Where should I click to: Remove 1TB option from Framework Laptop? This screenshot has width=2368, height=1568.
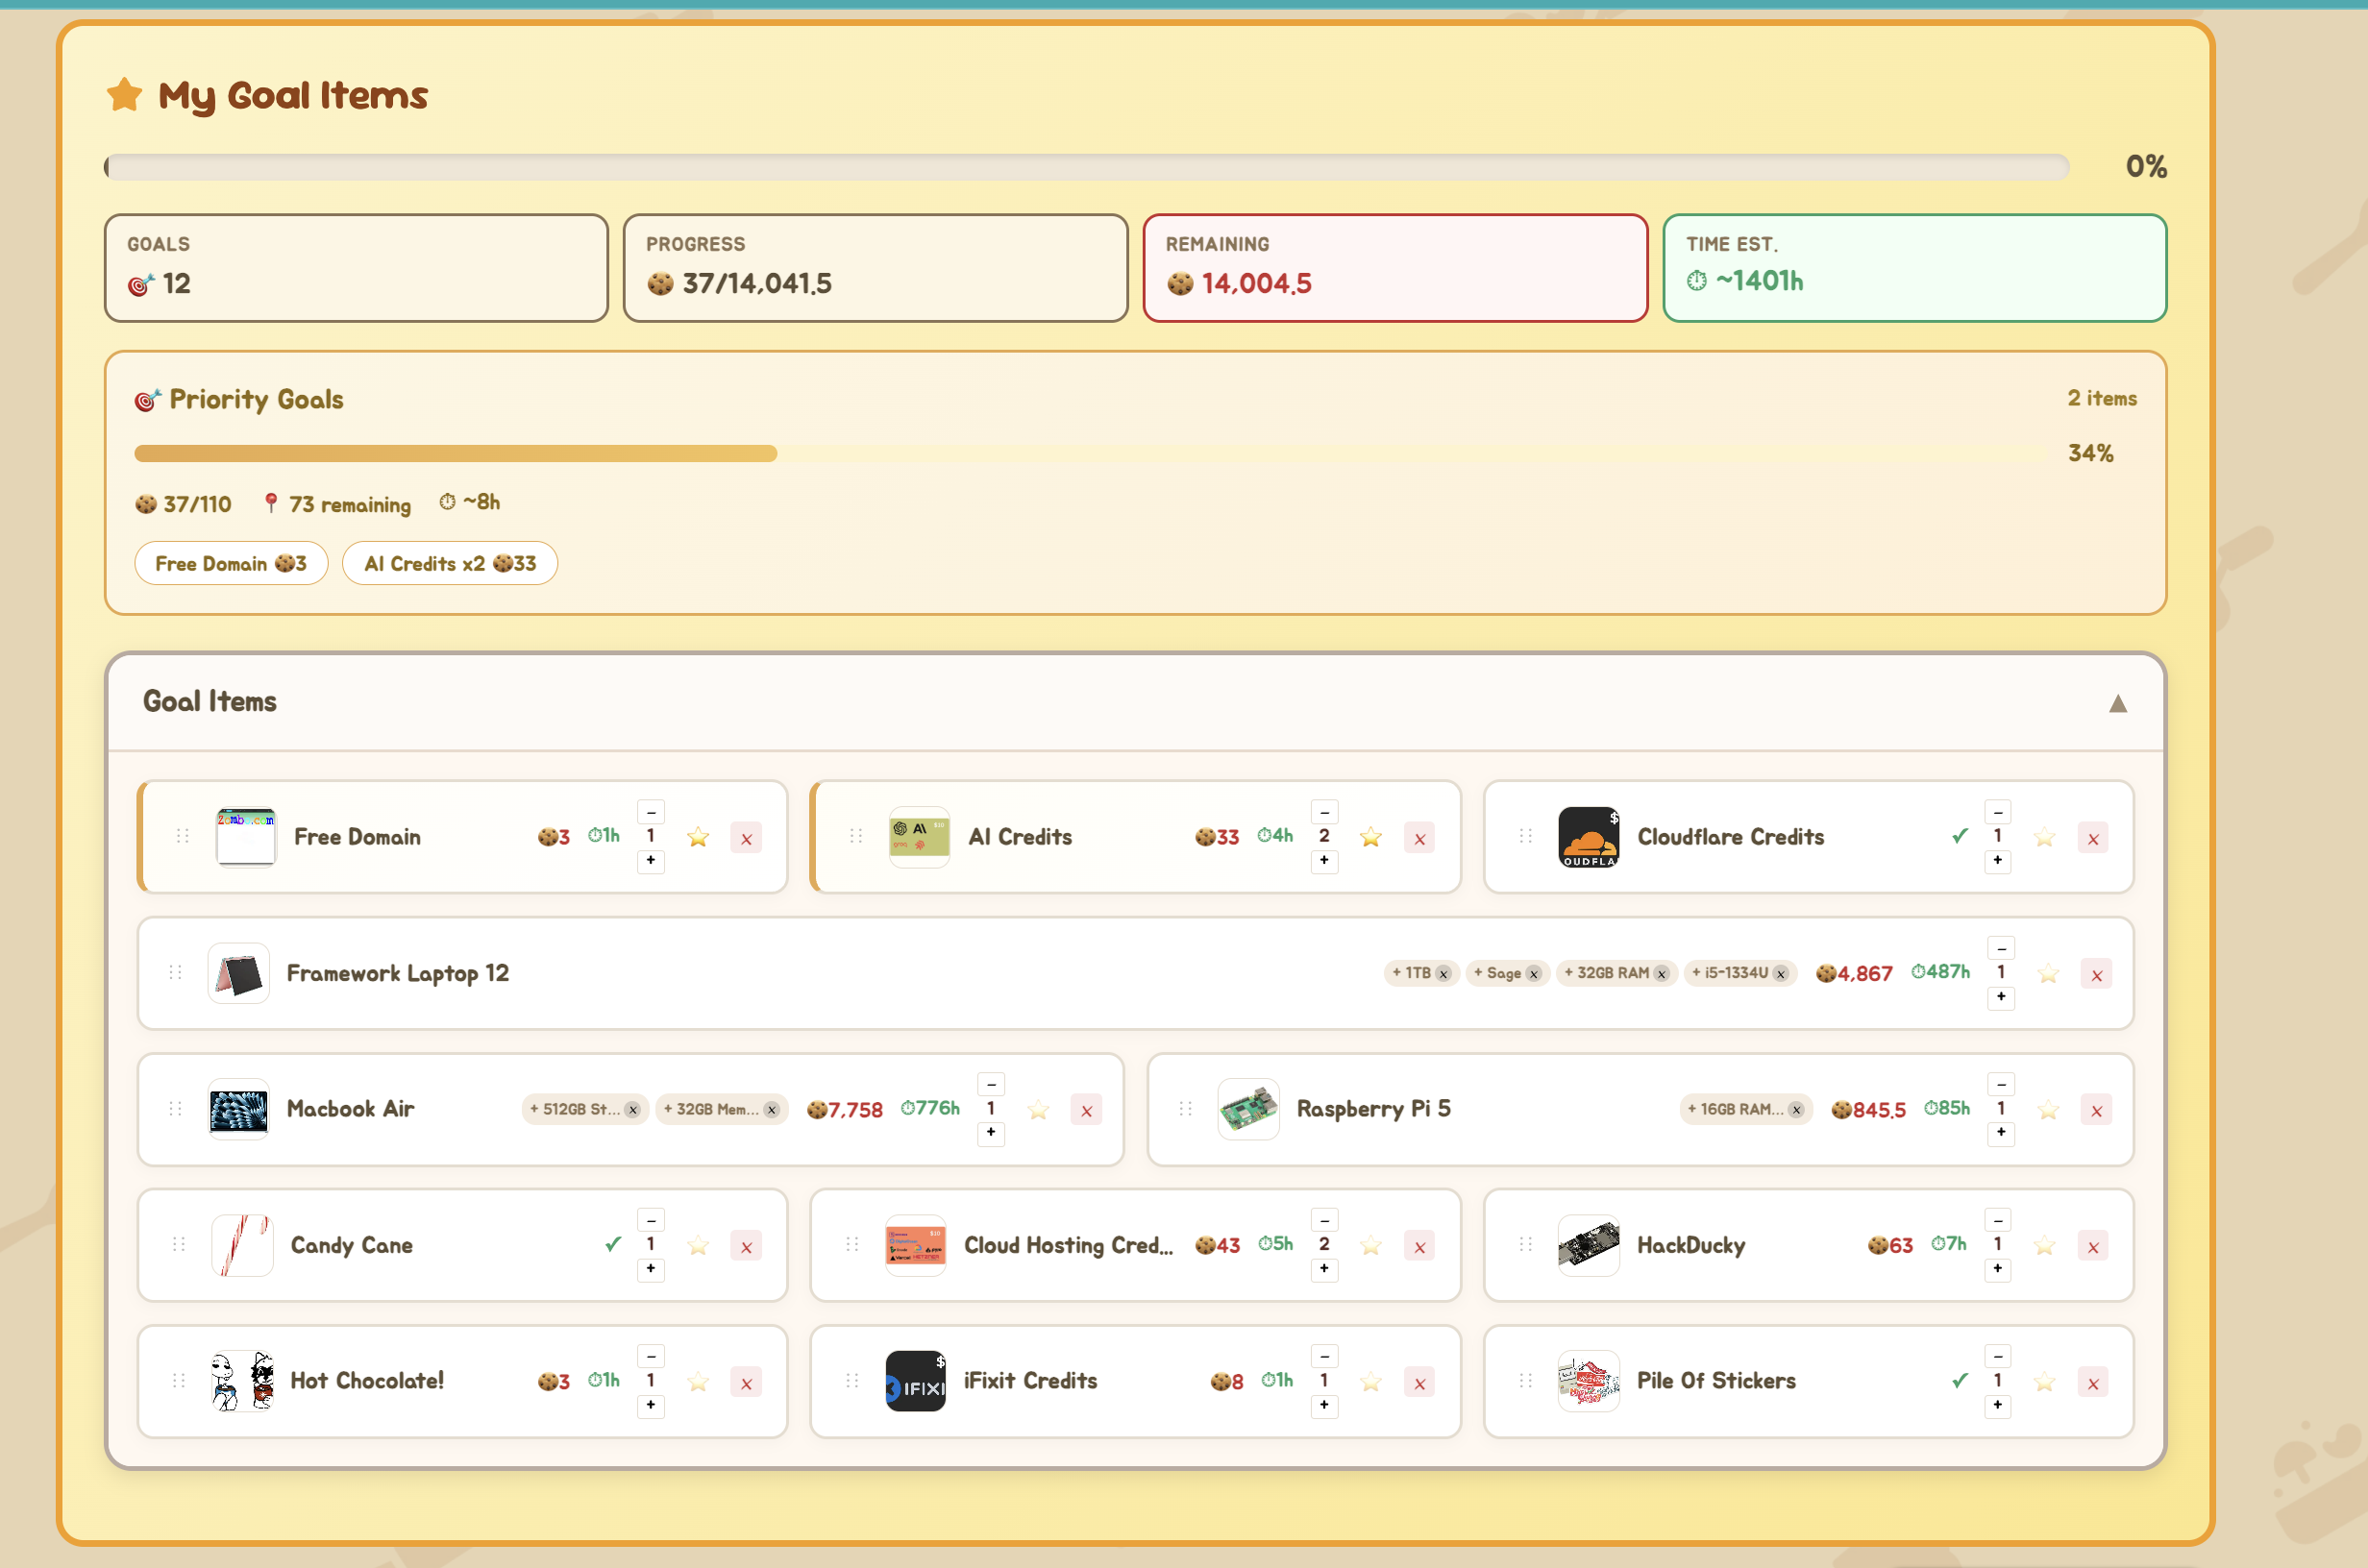point(1443,974)
